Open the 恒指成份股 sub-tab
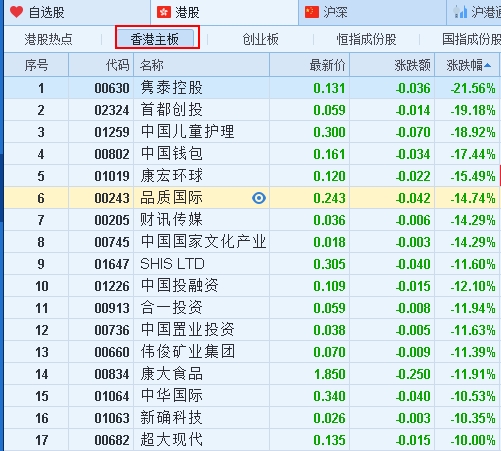Viewport: 501px width, 451px height. 366,39
